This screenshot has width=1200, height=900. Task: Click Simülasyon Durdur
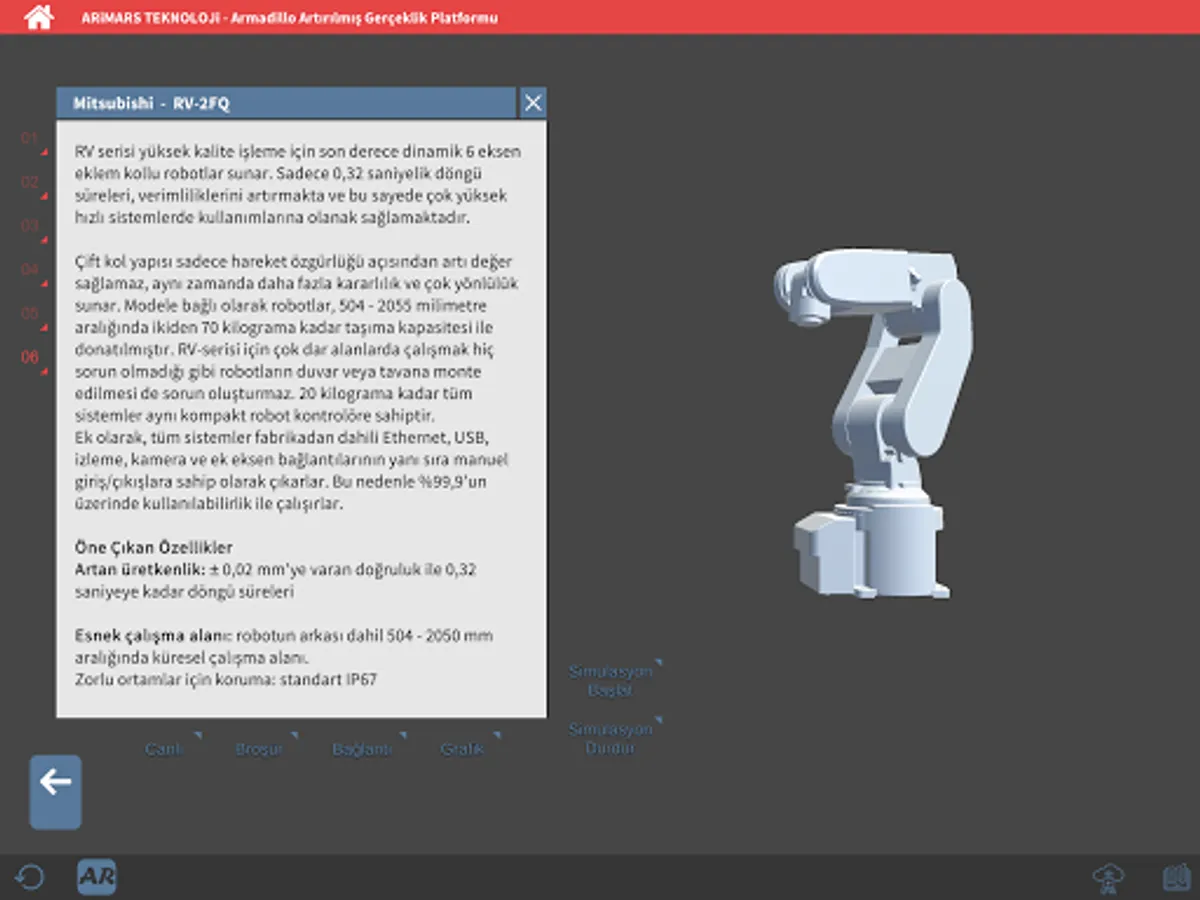coord(613,737)
